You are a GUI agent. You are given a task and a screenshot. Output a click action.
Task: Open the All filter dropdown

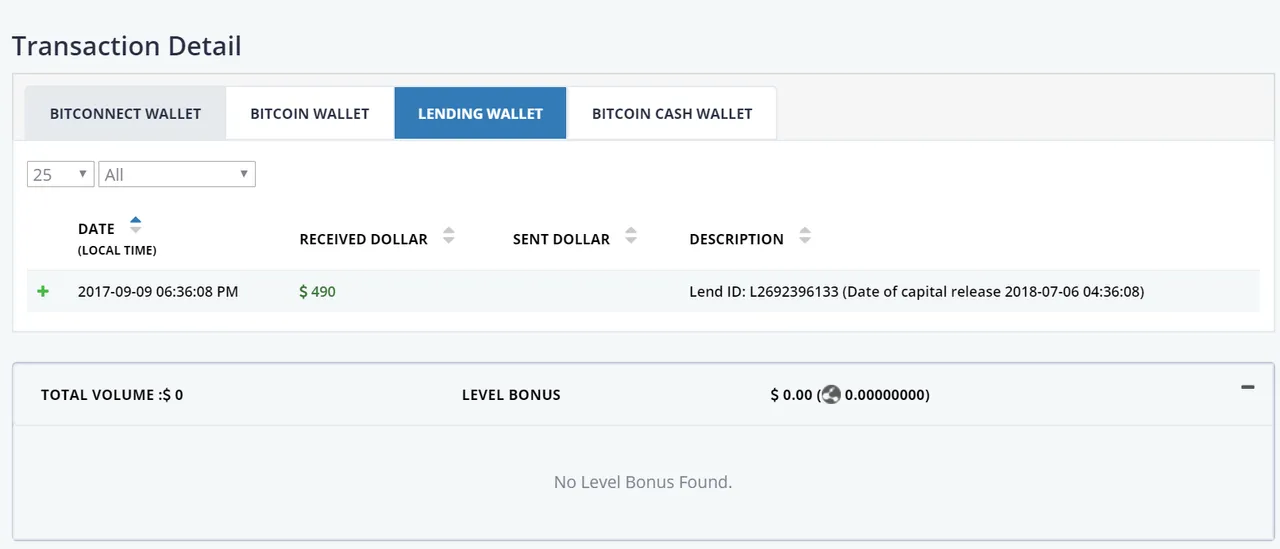(x=177, y=174)
